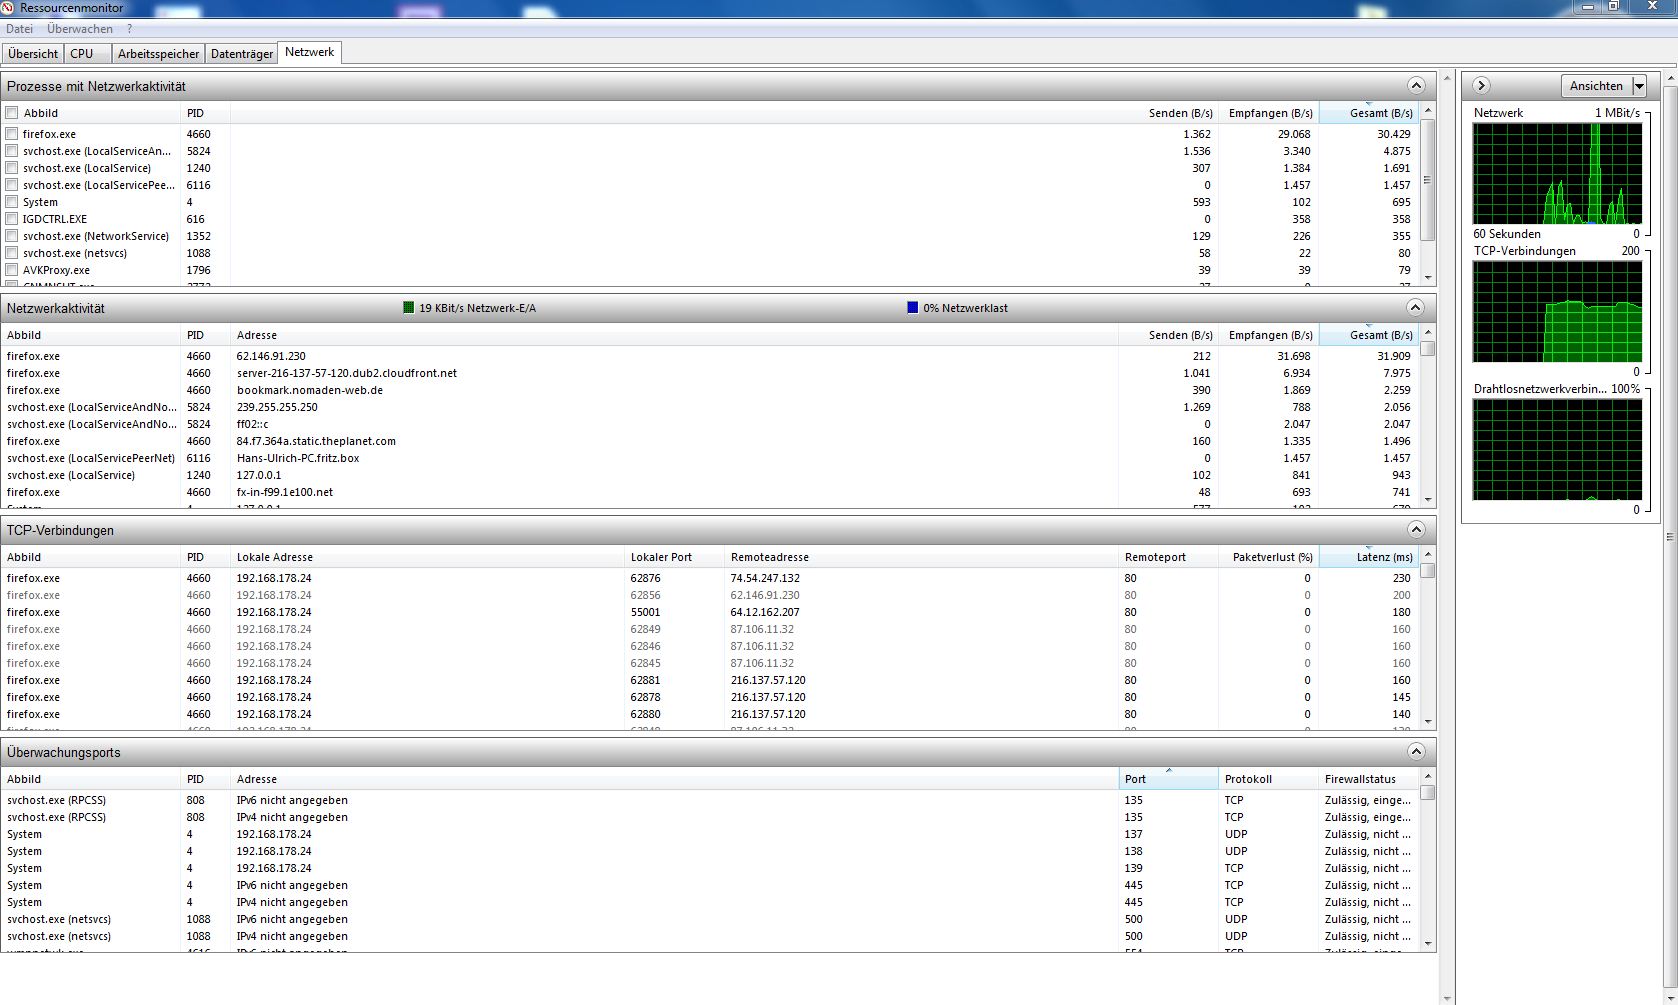The width and height of the screenshot is (1678, 1005).
Task: Select the Hans-Ulrich-PC.fritz.box row
Action: click(x=710, y=458)
